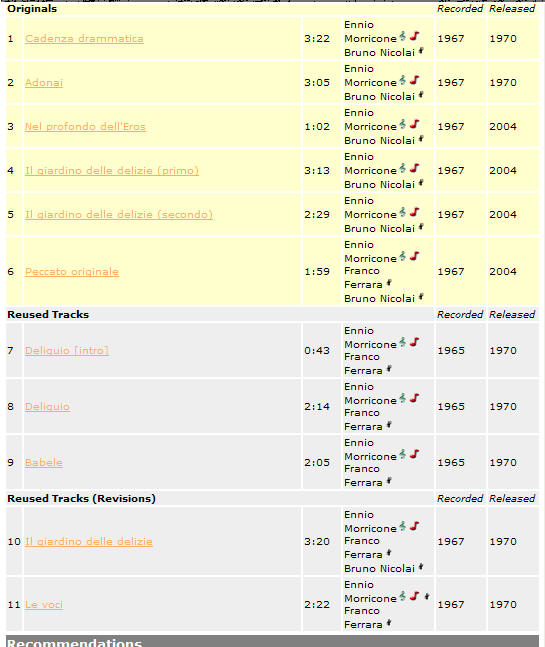545x647 pixels.
Task: Click release year 2004 in Peccato originale row
Action: [503, 272]
